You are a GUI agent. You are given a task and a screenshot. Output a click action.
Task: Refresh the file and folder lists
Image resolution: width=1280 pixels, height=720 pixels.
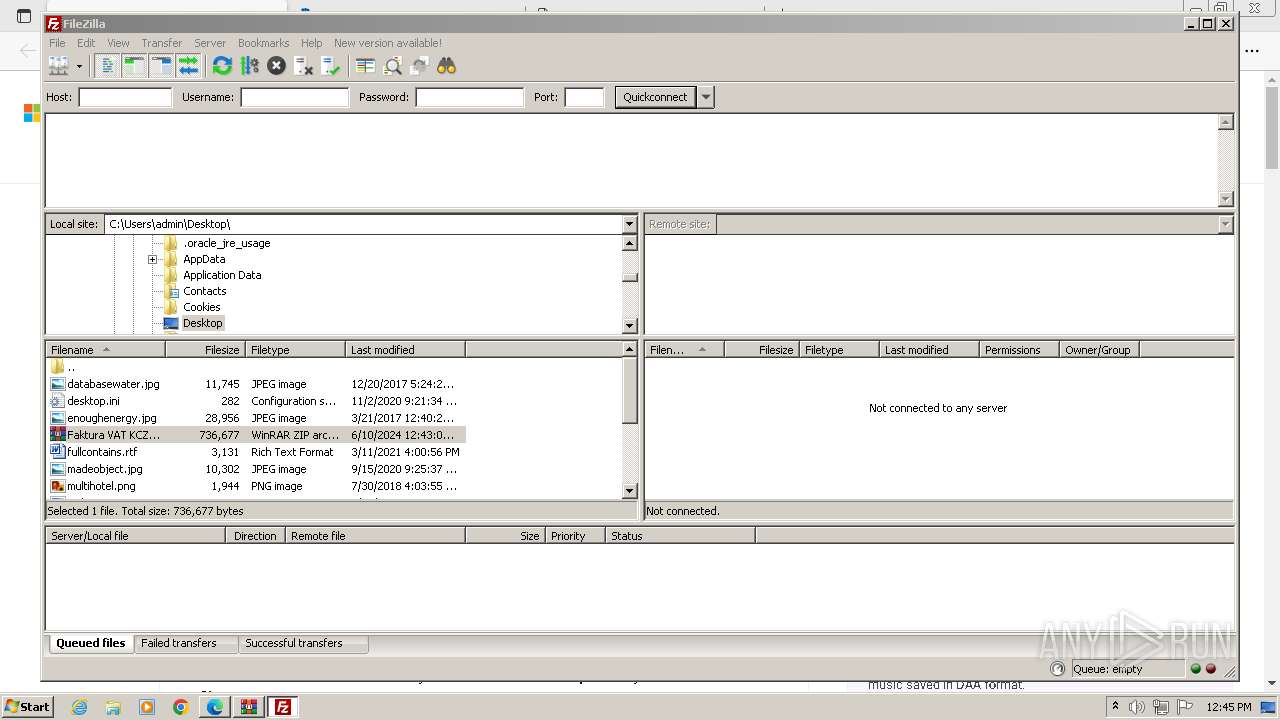point(222,66)
